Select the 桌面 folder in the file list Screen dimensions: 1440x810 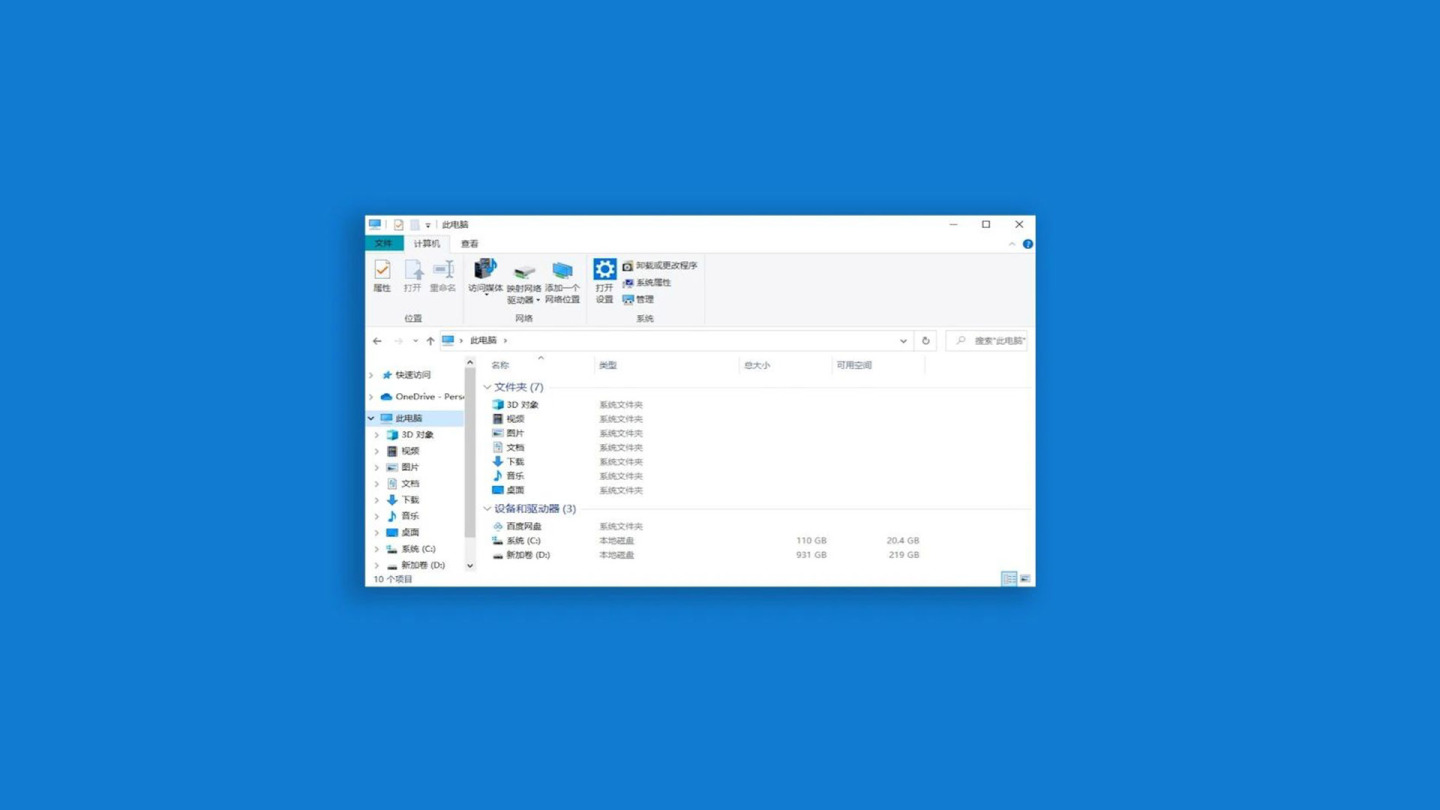tap(508, 490)
